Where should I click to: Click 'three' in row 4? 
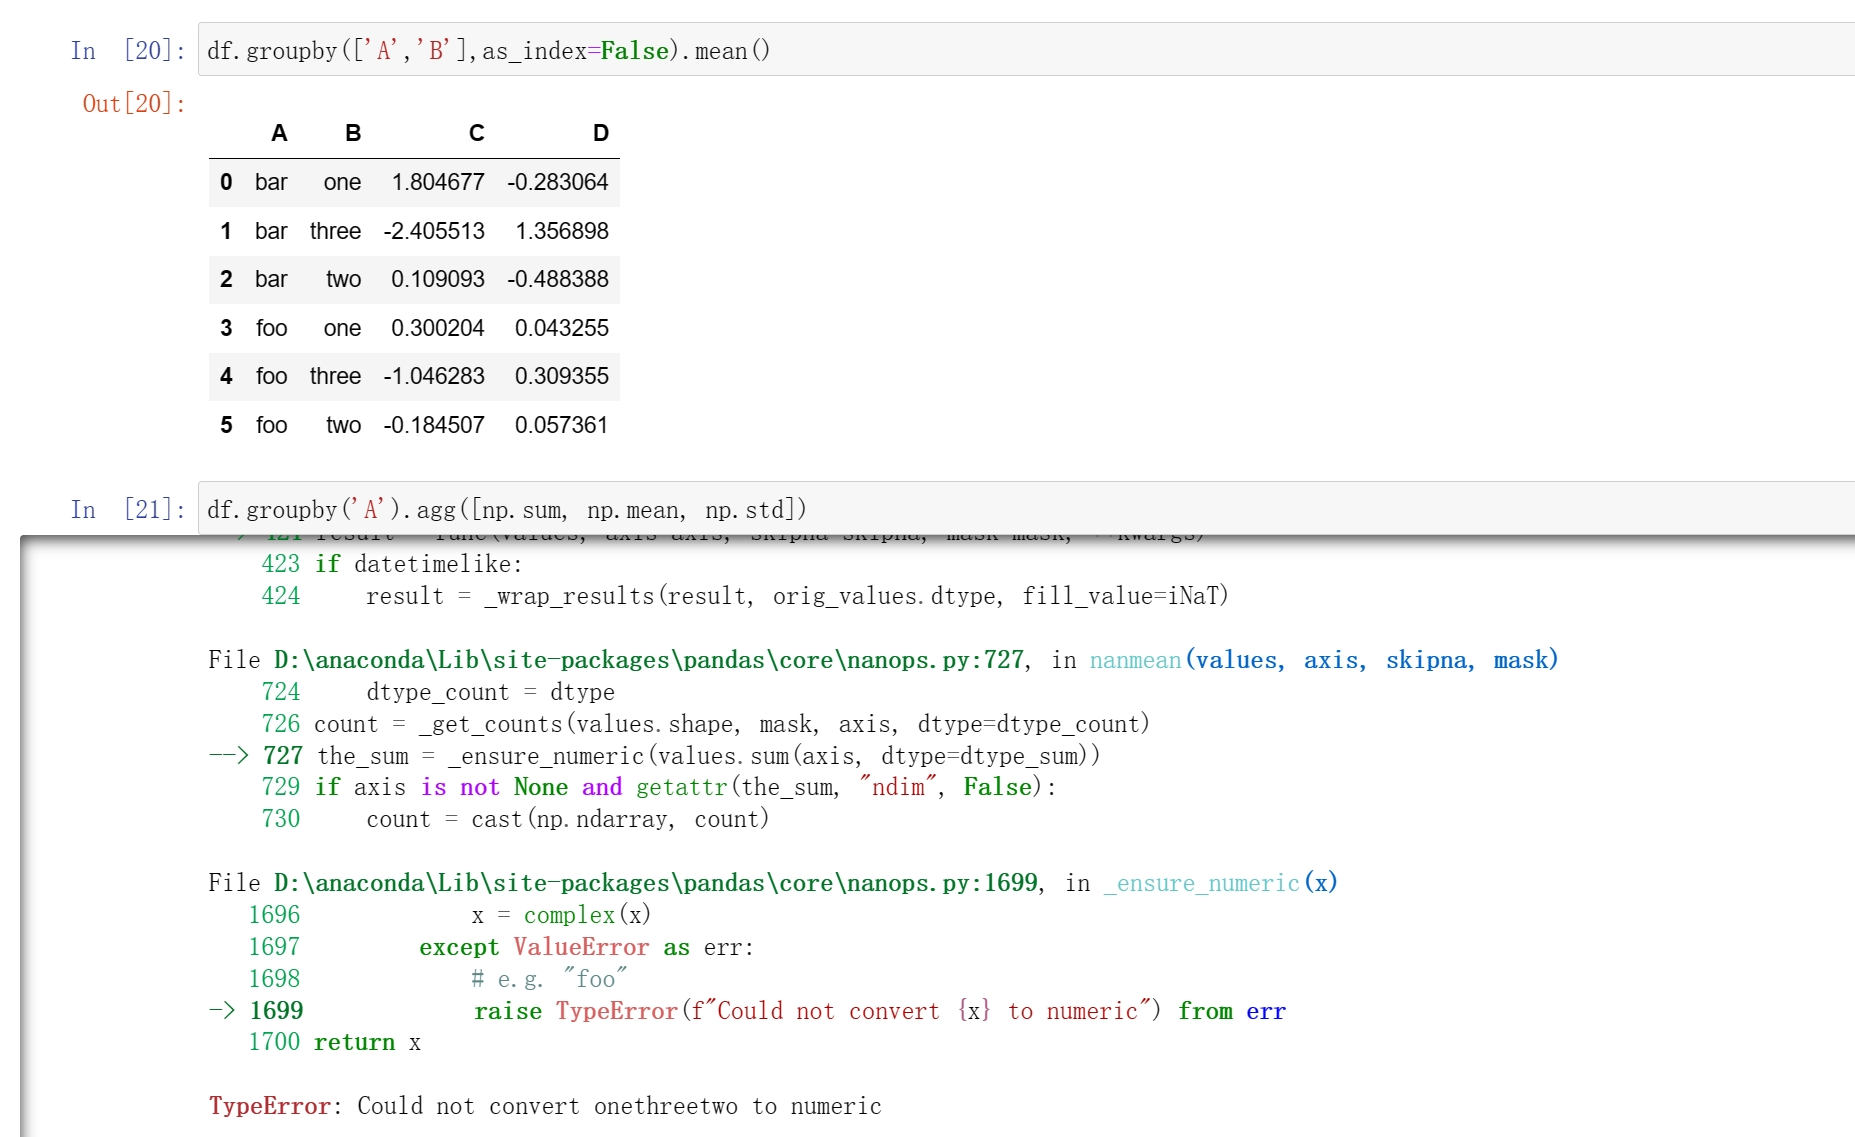(x=335, y=376)
